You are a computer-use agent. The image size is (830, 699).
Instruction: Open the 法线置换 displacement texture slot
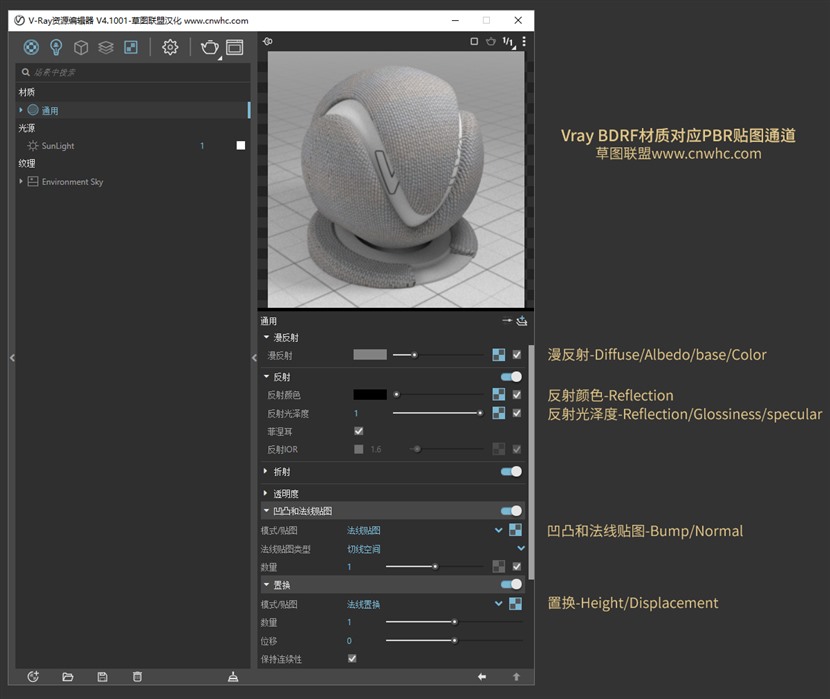coord(515,604)
